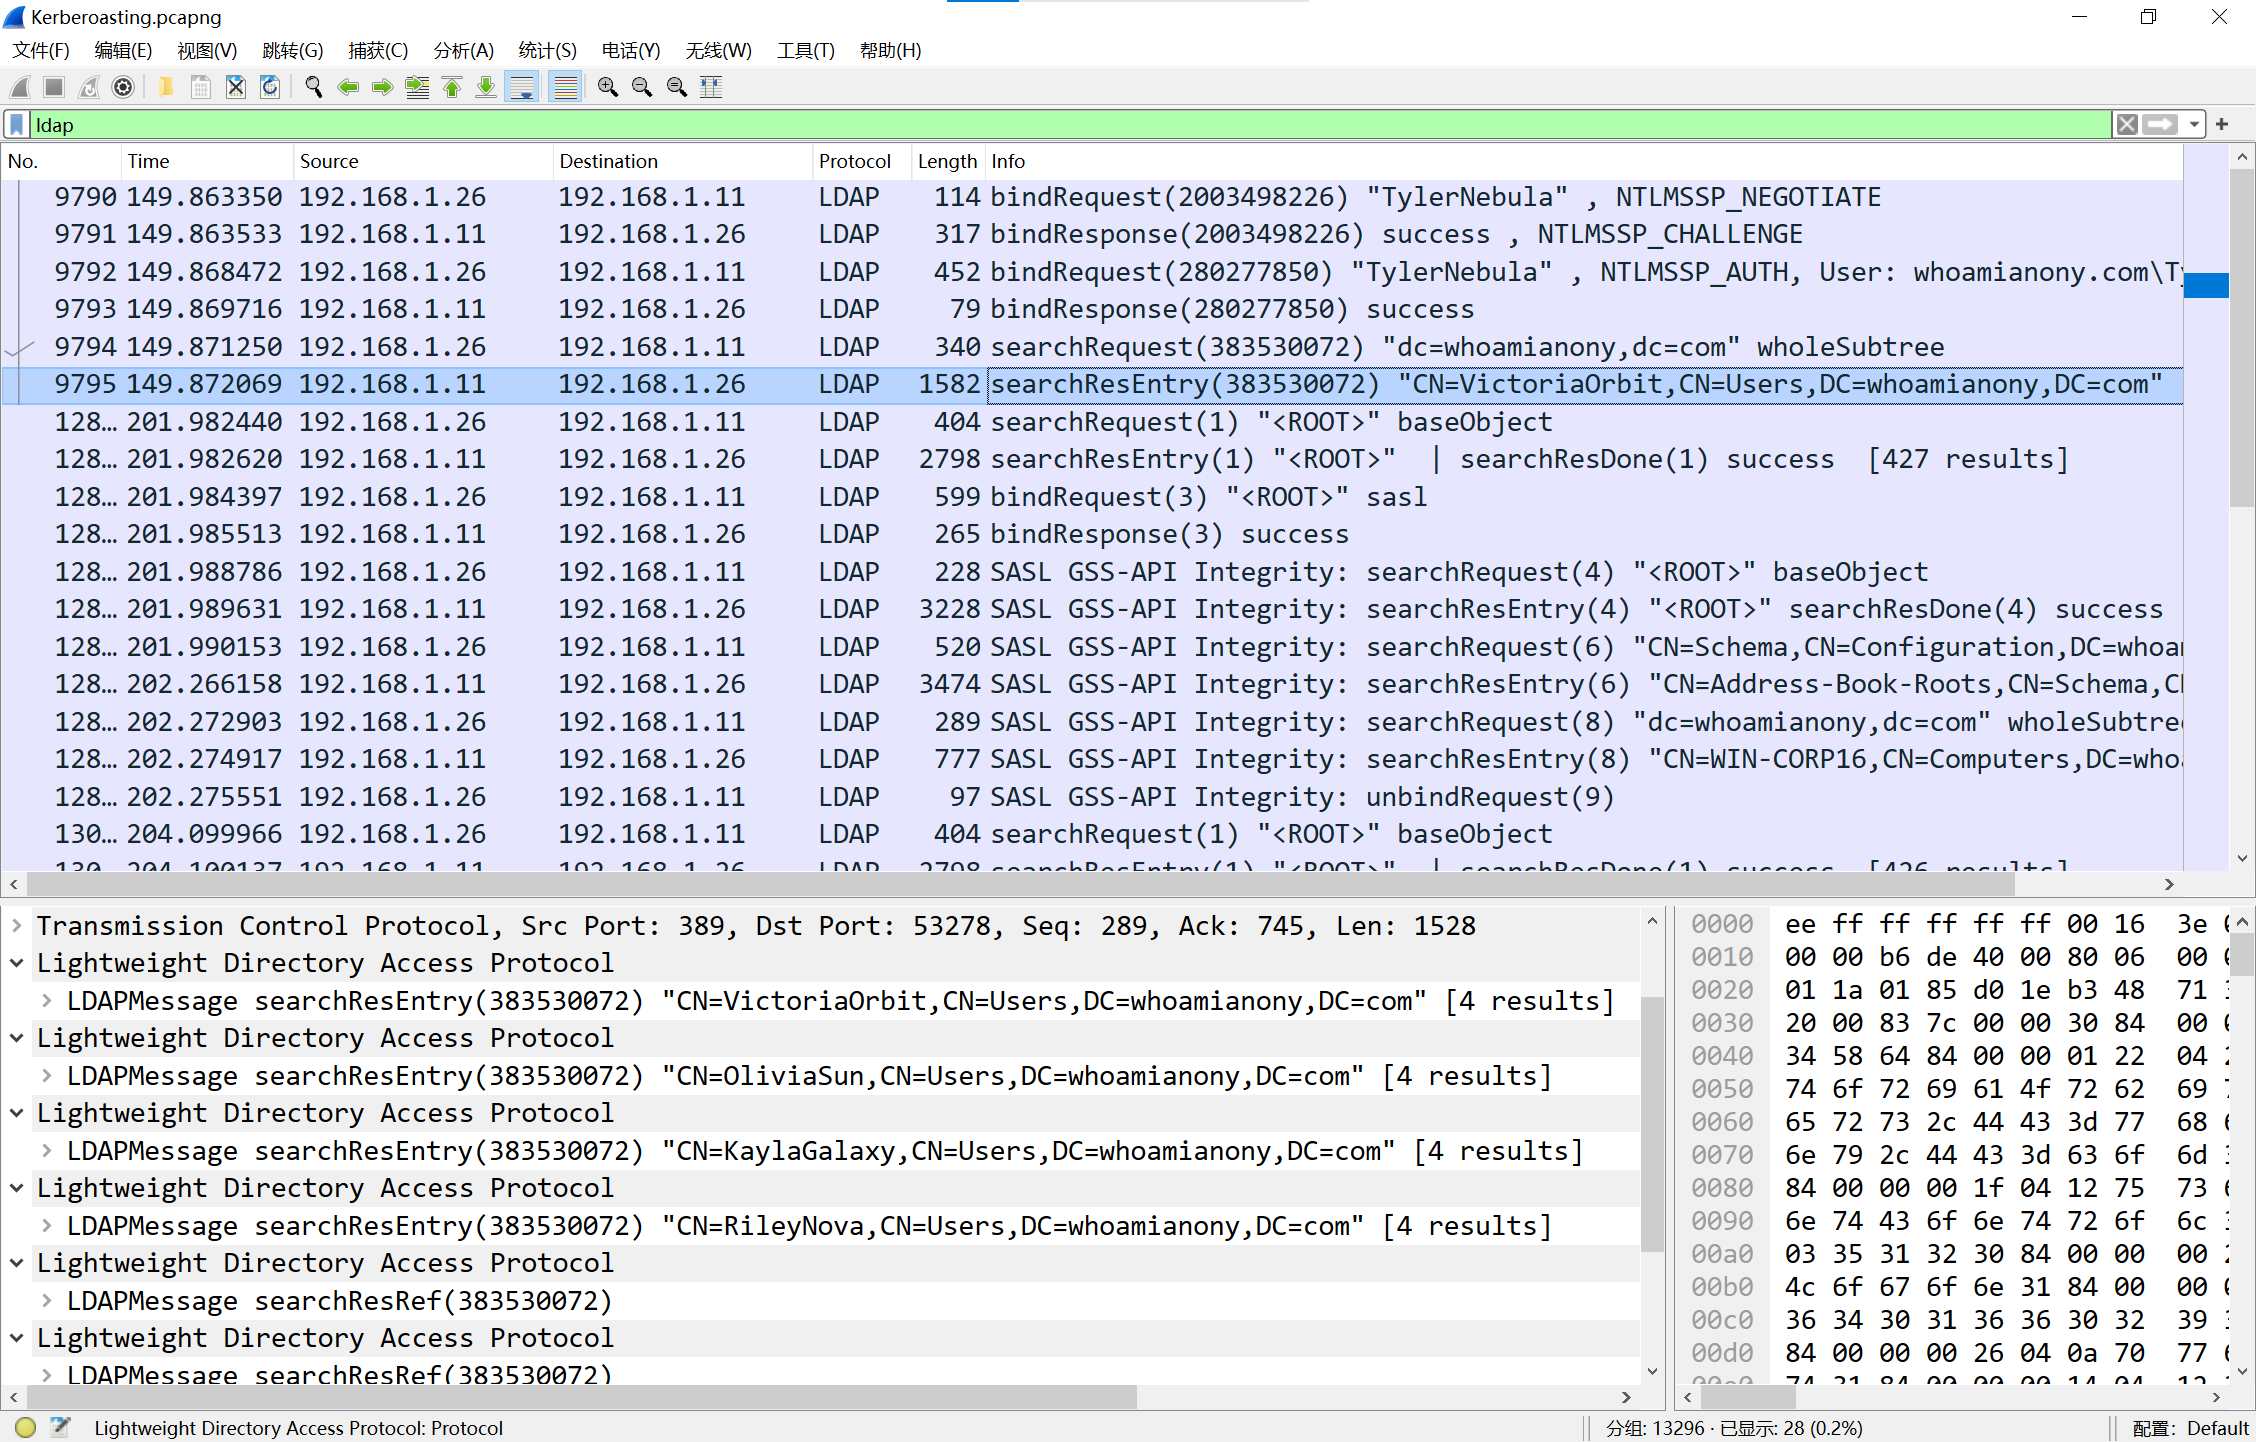2256x1442 pixels.
Task: Clear the ldap display filter
Action: point(2127,125)
